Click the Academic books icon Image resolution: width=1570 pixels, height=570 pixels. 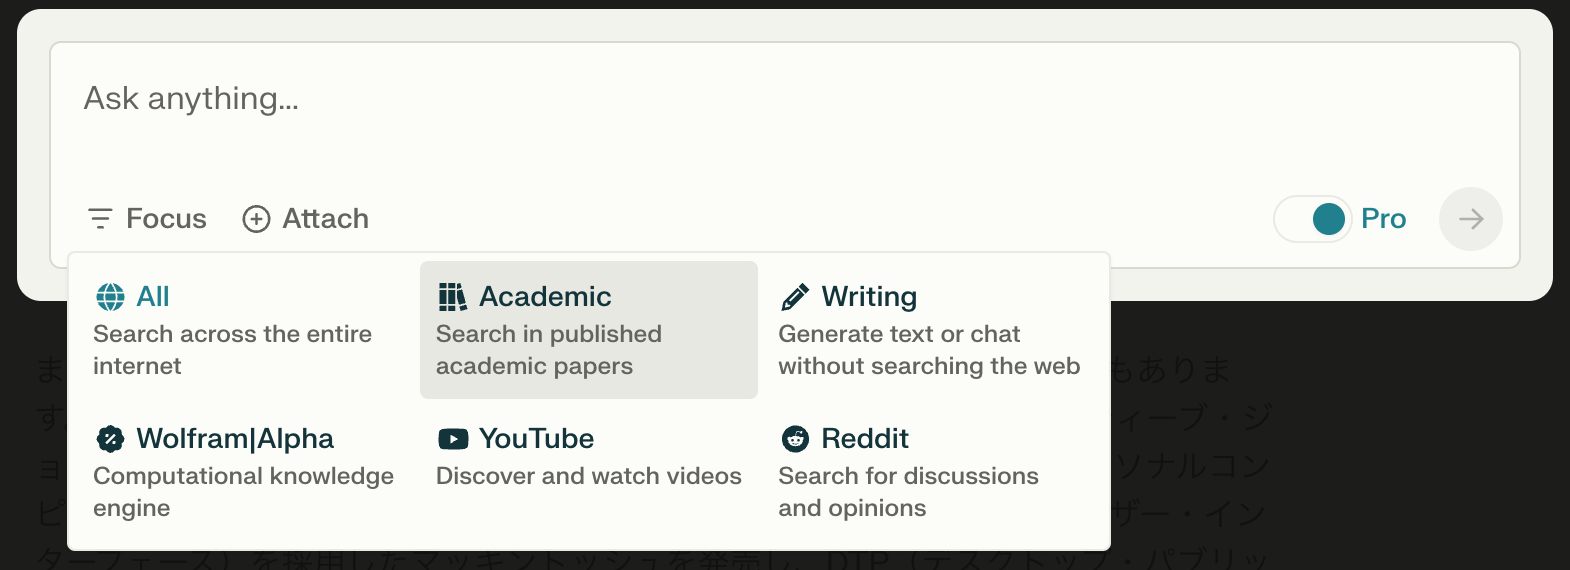[x=452, y=297]
